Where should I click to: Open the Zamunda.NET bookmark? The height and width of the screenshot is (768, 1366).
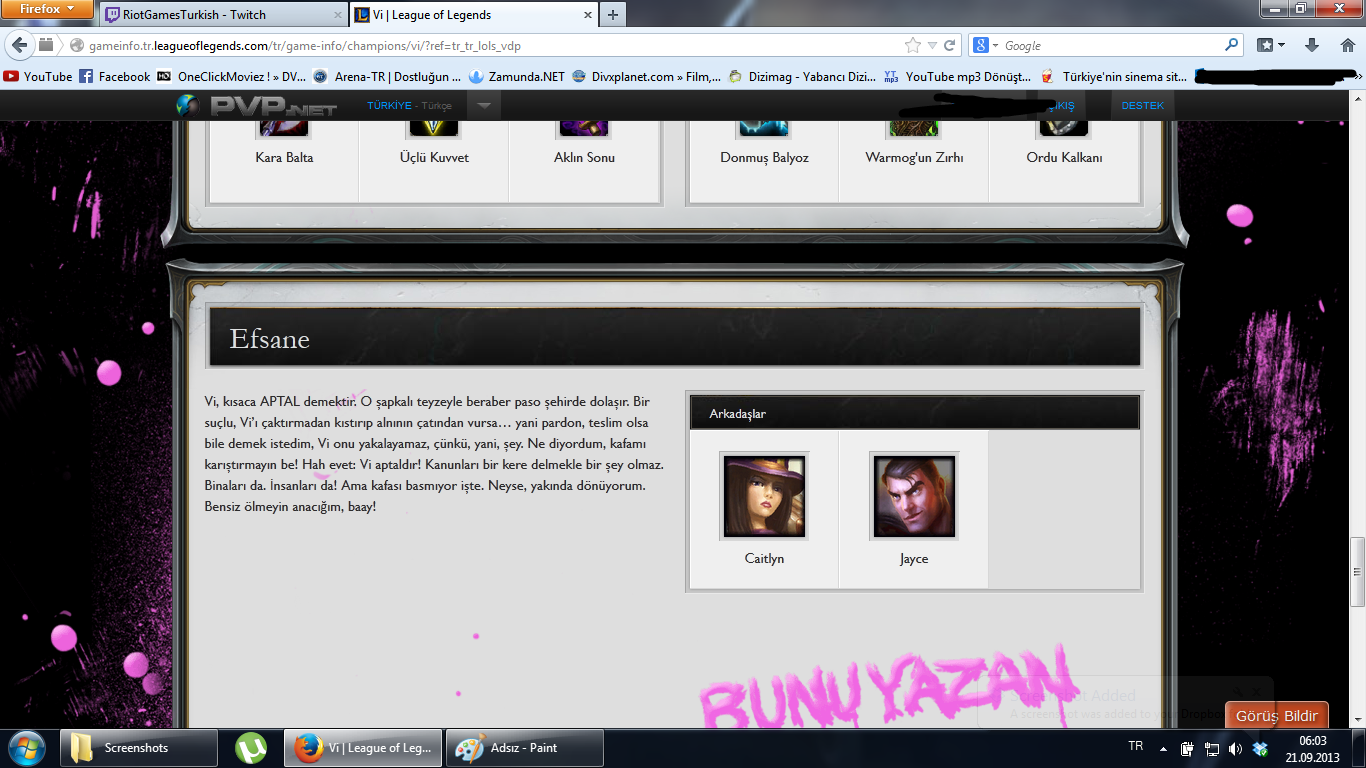pyautogui.click(x=517, y=76)
